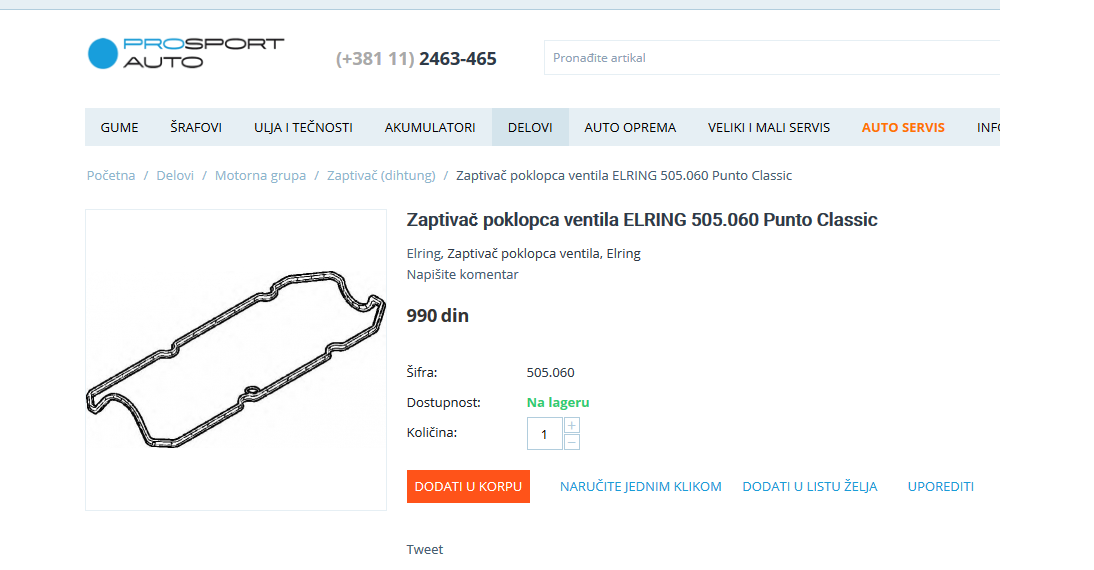Open VELIKI I MALI SERVIS menu
Viewport: 1094px width, 570px height.
pyautogui.click(x=769, y=128)
